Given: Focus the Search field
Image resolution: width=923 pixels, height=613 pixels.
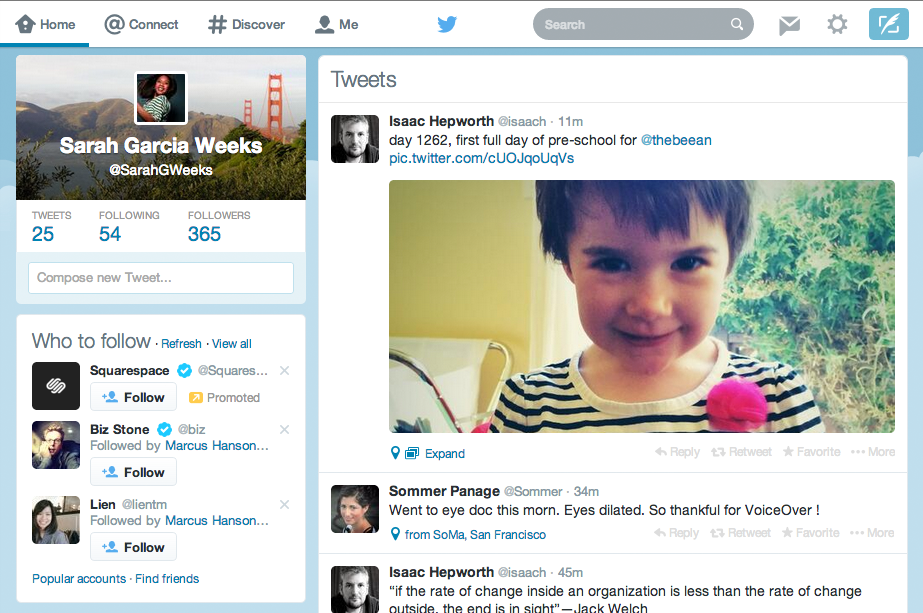Looking at the screenshot, I should click(643, 24).
